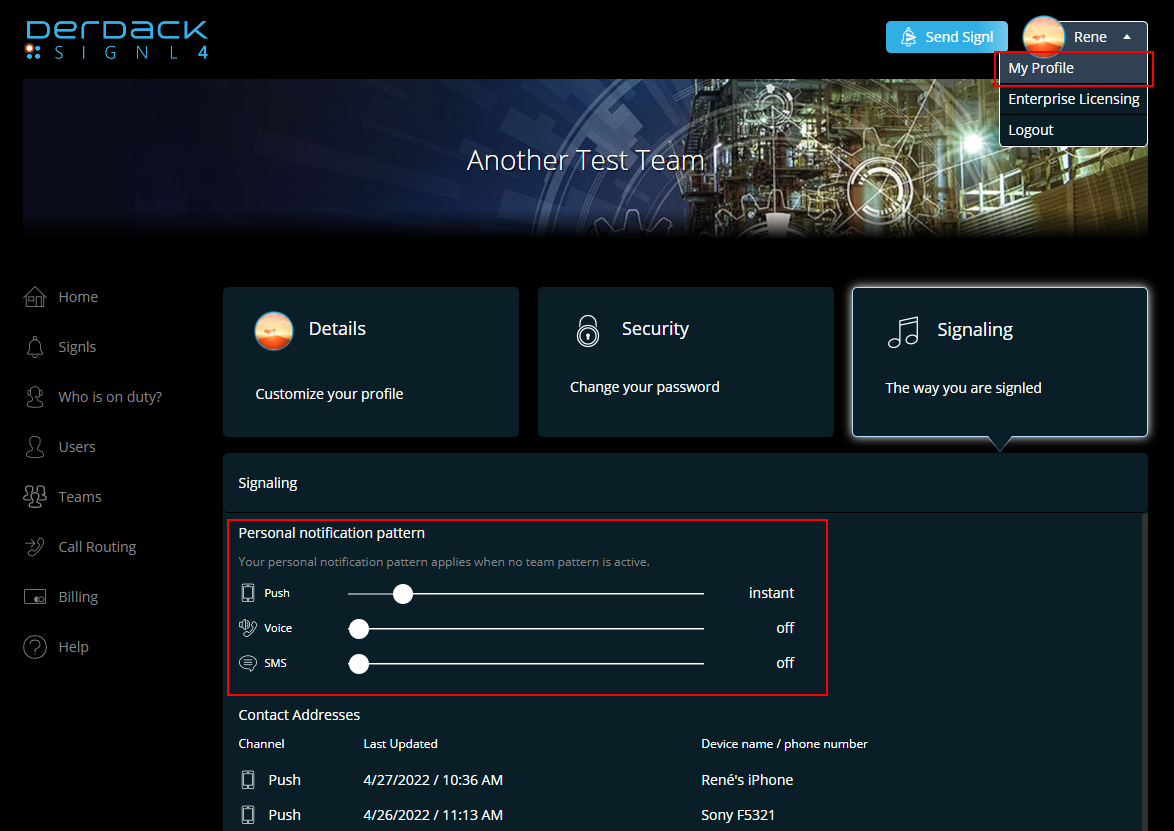
Task: Click the Push phone icon in notification pattern
Action: [x=248, y=593]
